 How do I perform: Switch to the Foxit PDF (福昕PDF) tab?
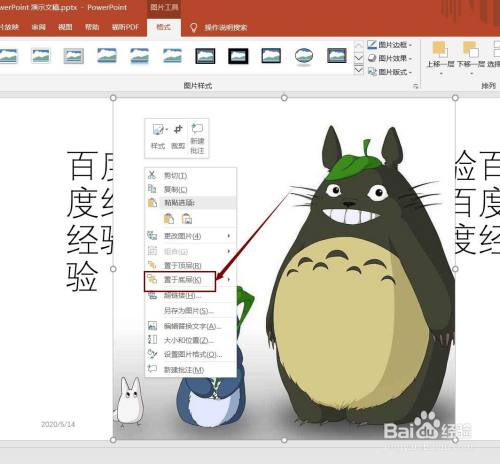(125, 27)
